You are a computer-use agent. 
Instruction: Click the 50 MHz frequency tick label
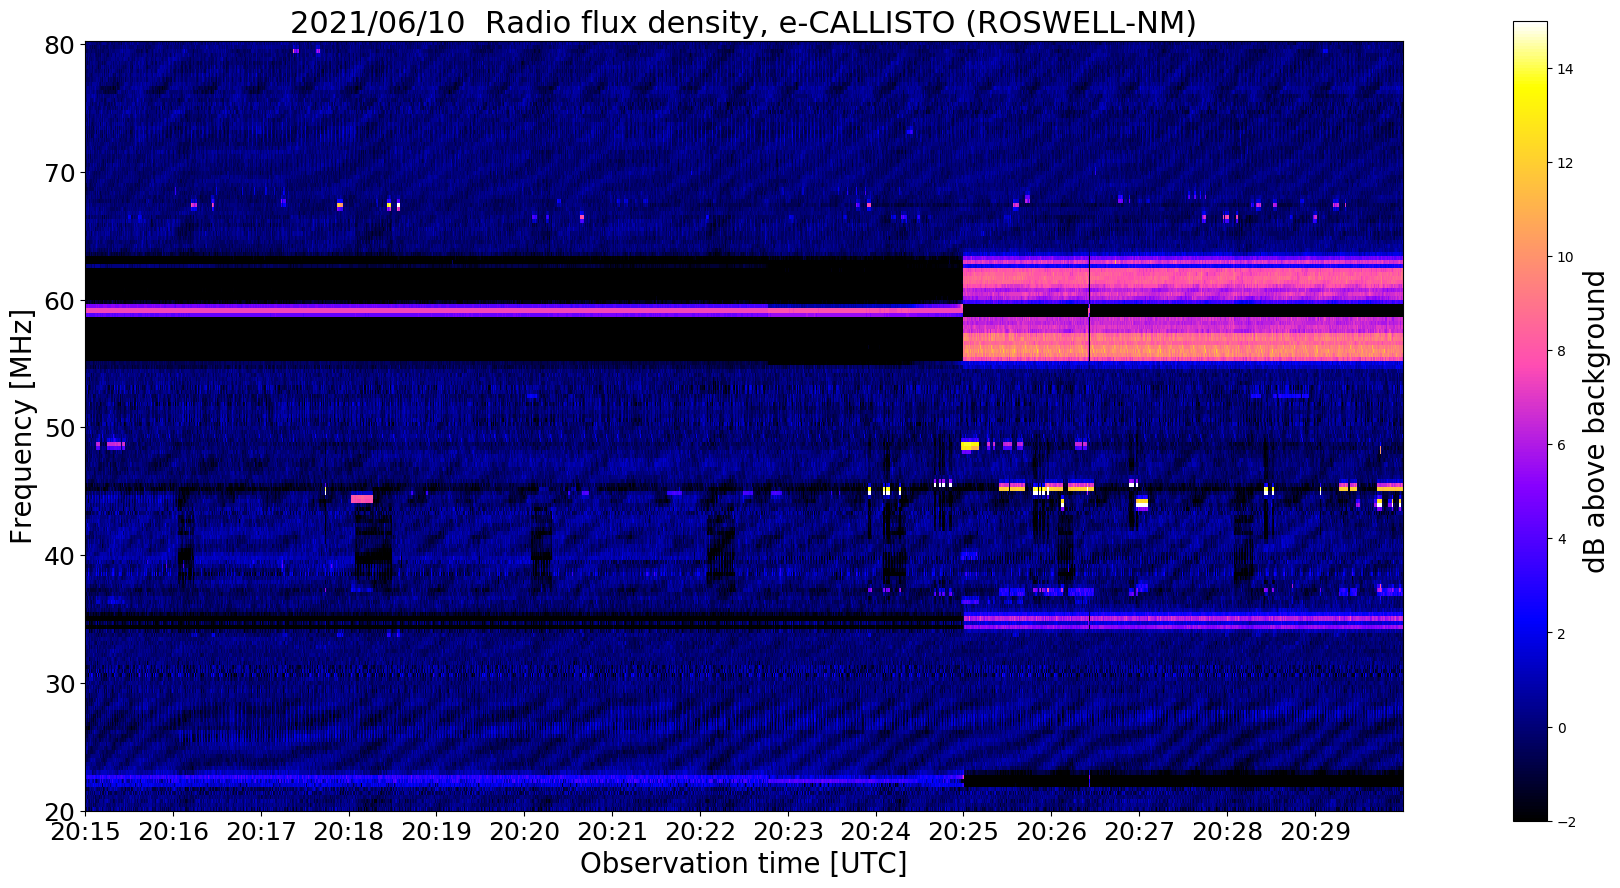tap(62, 428)
